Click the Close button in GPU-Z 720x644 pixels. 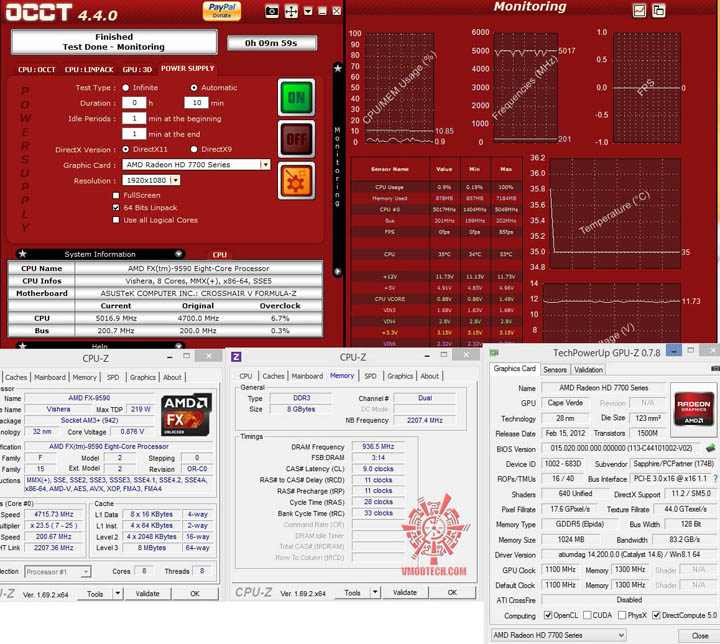tap(699, 635)
